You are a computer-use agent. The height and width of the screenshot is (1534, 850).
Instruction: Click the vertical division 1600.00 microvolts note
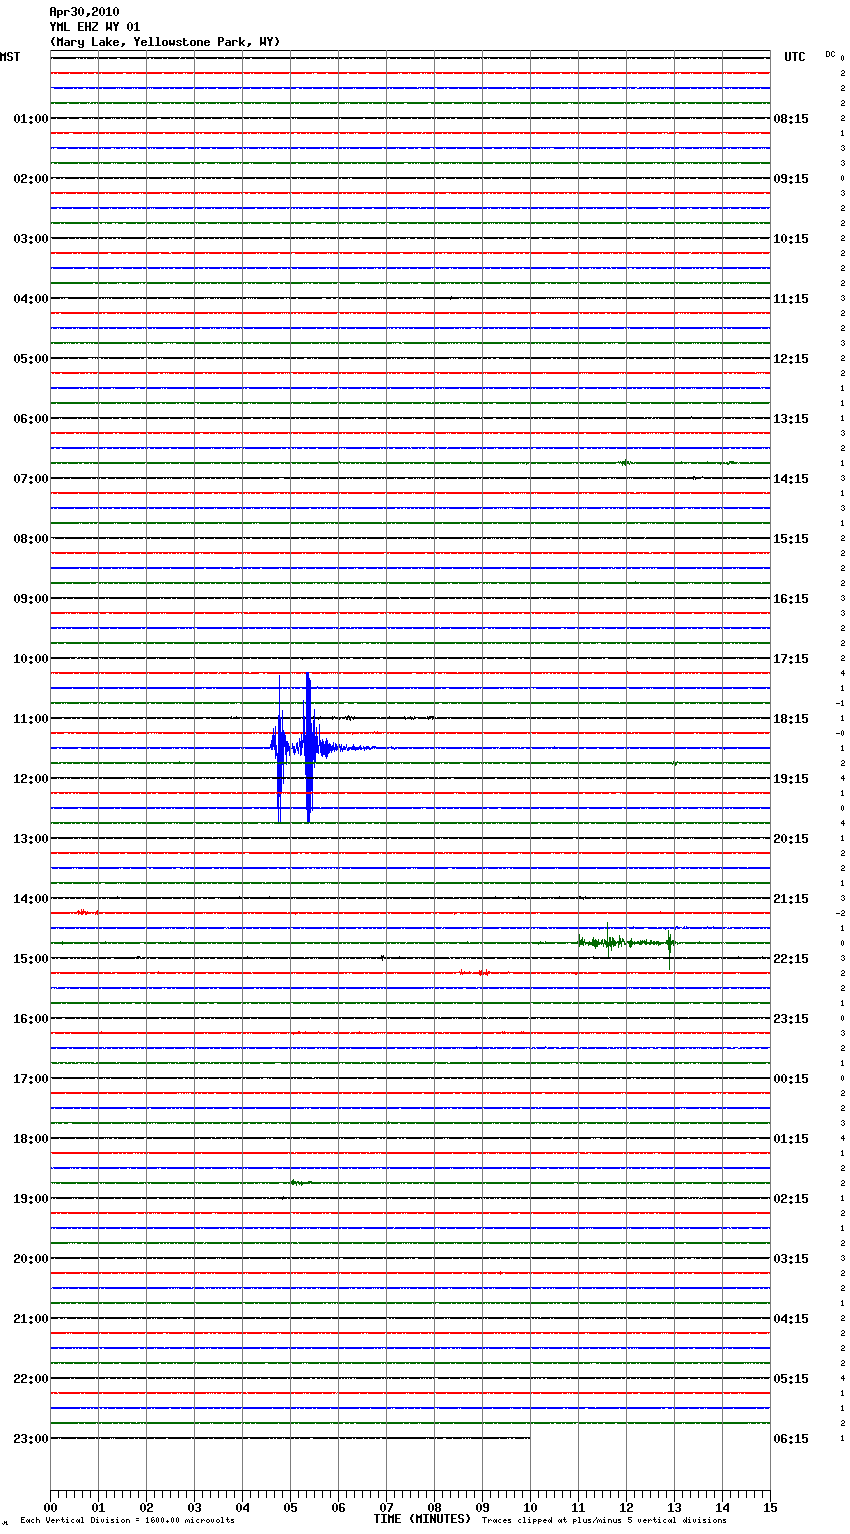point(127,1521)
